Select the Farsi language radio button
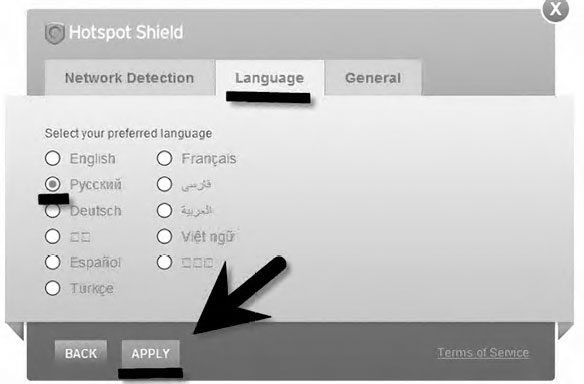The width and height of the screenshot is (584, 384). pyautogui.click(x=164, y=184)
